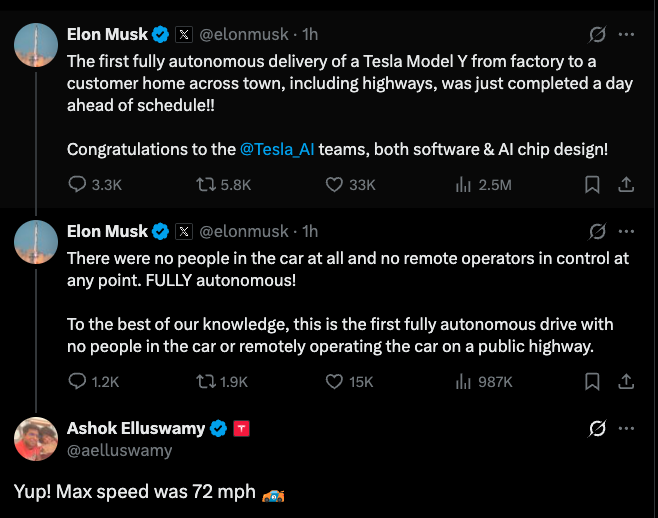Like the first tweet with 33K likes
Screen dimensions: 658x518
[x=336, y=184]
